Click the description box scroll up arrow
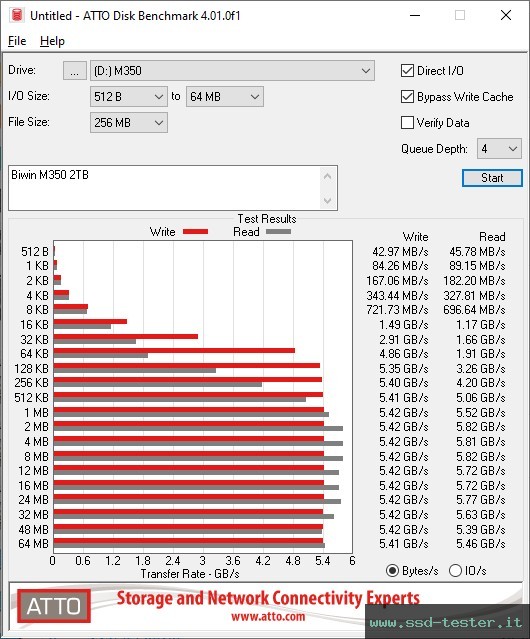This screenshot has width=530, height=639. pyautogui.click(x=328, y=176)
